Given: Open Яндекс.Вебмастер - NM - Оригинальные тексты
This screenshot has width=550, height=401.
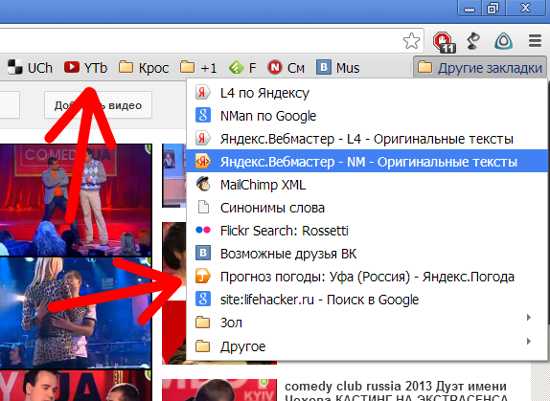Looking at the screenshot, I should (367, 162).
